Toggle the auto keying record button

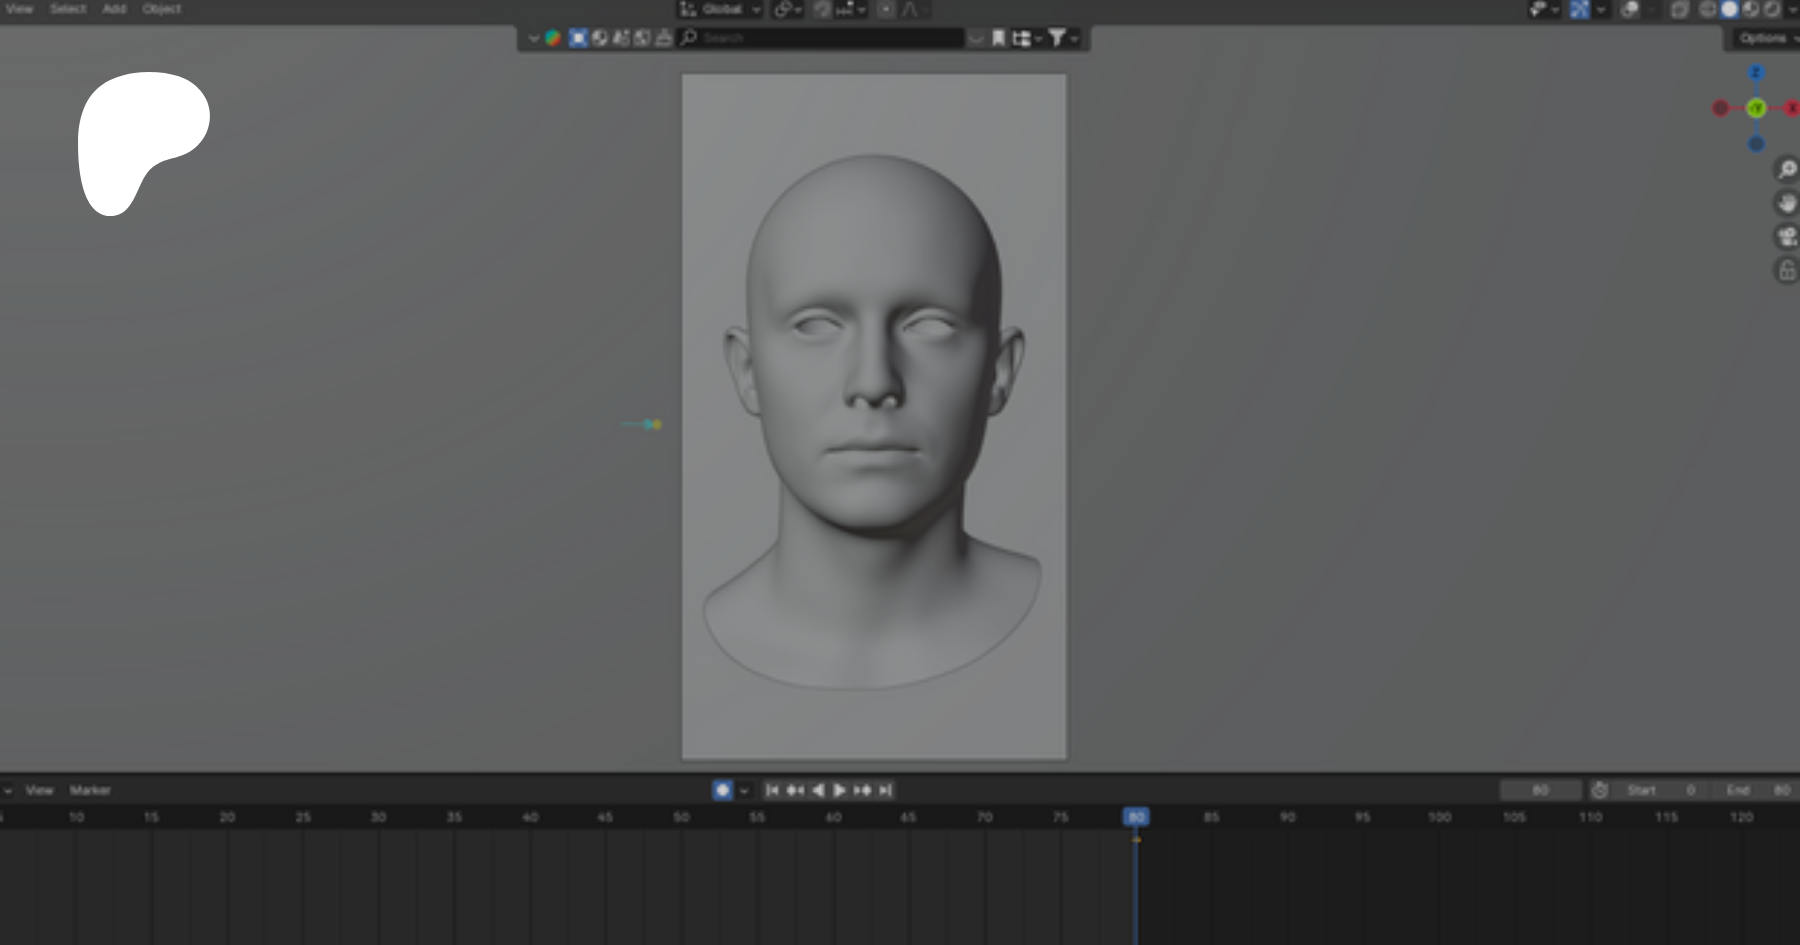pyautogui.click(x=722, y=790)
